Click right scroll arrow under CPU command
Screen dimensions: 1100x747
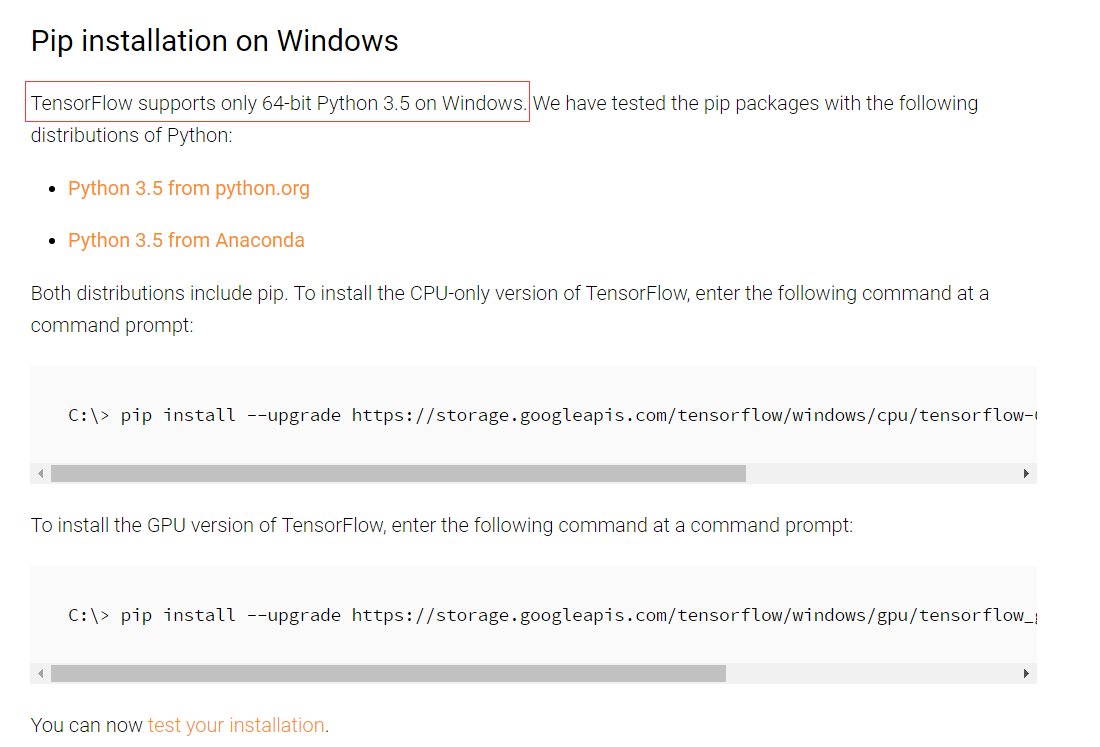[x=1026, y=473]
